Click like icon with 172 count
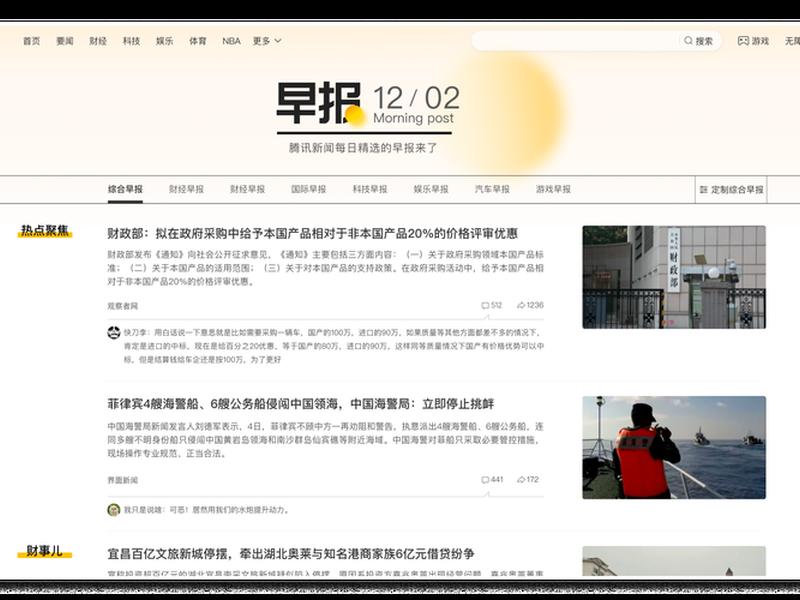The width and height of the screenshot is (800, 600). pos(521,480)
